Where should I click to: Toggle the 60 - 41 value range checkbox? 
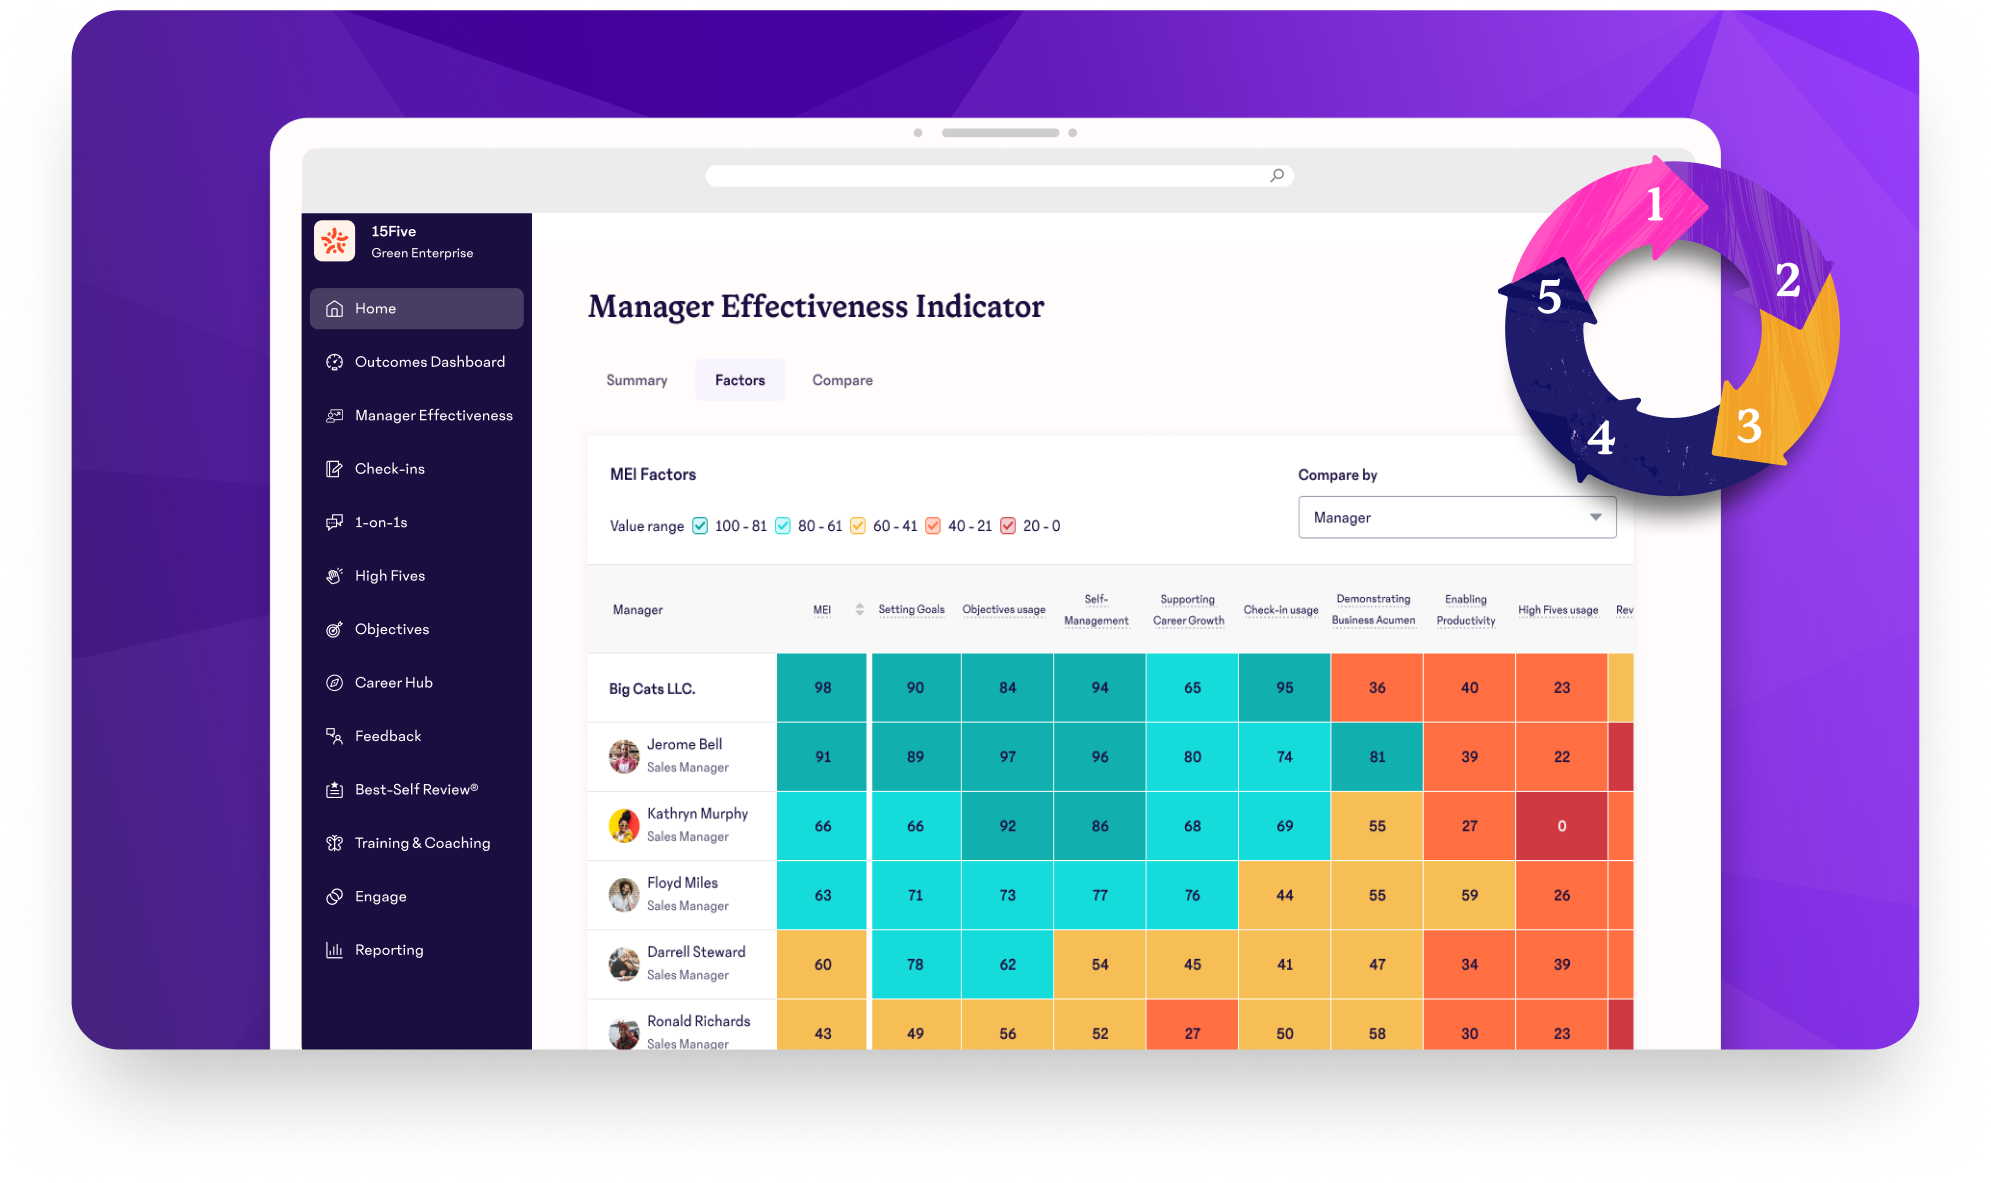pyautogui.click(x=858, y=526)
